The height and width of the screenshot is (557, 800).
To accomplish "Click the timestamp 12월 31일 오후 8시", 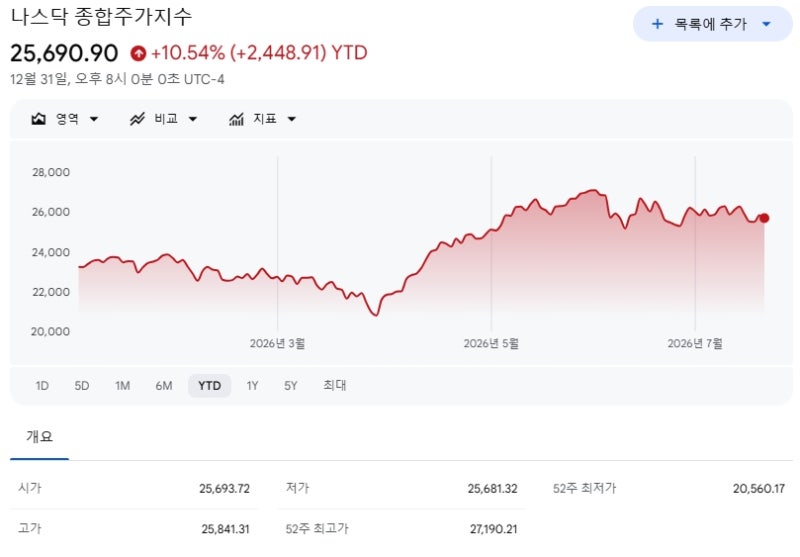I will [x=117, y=79].
